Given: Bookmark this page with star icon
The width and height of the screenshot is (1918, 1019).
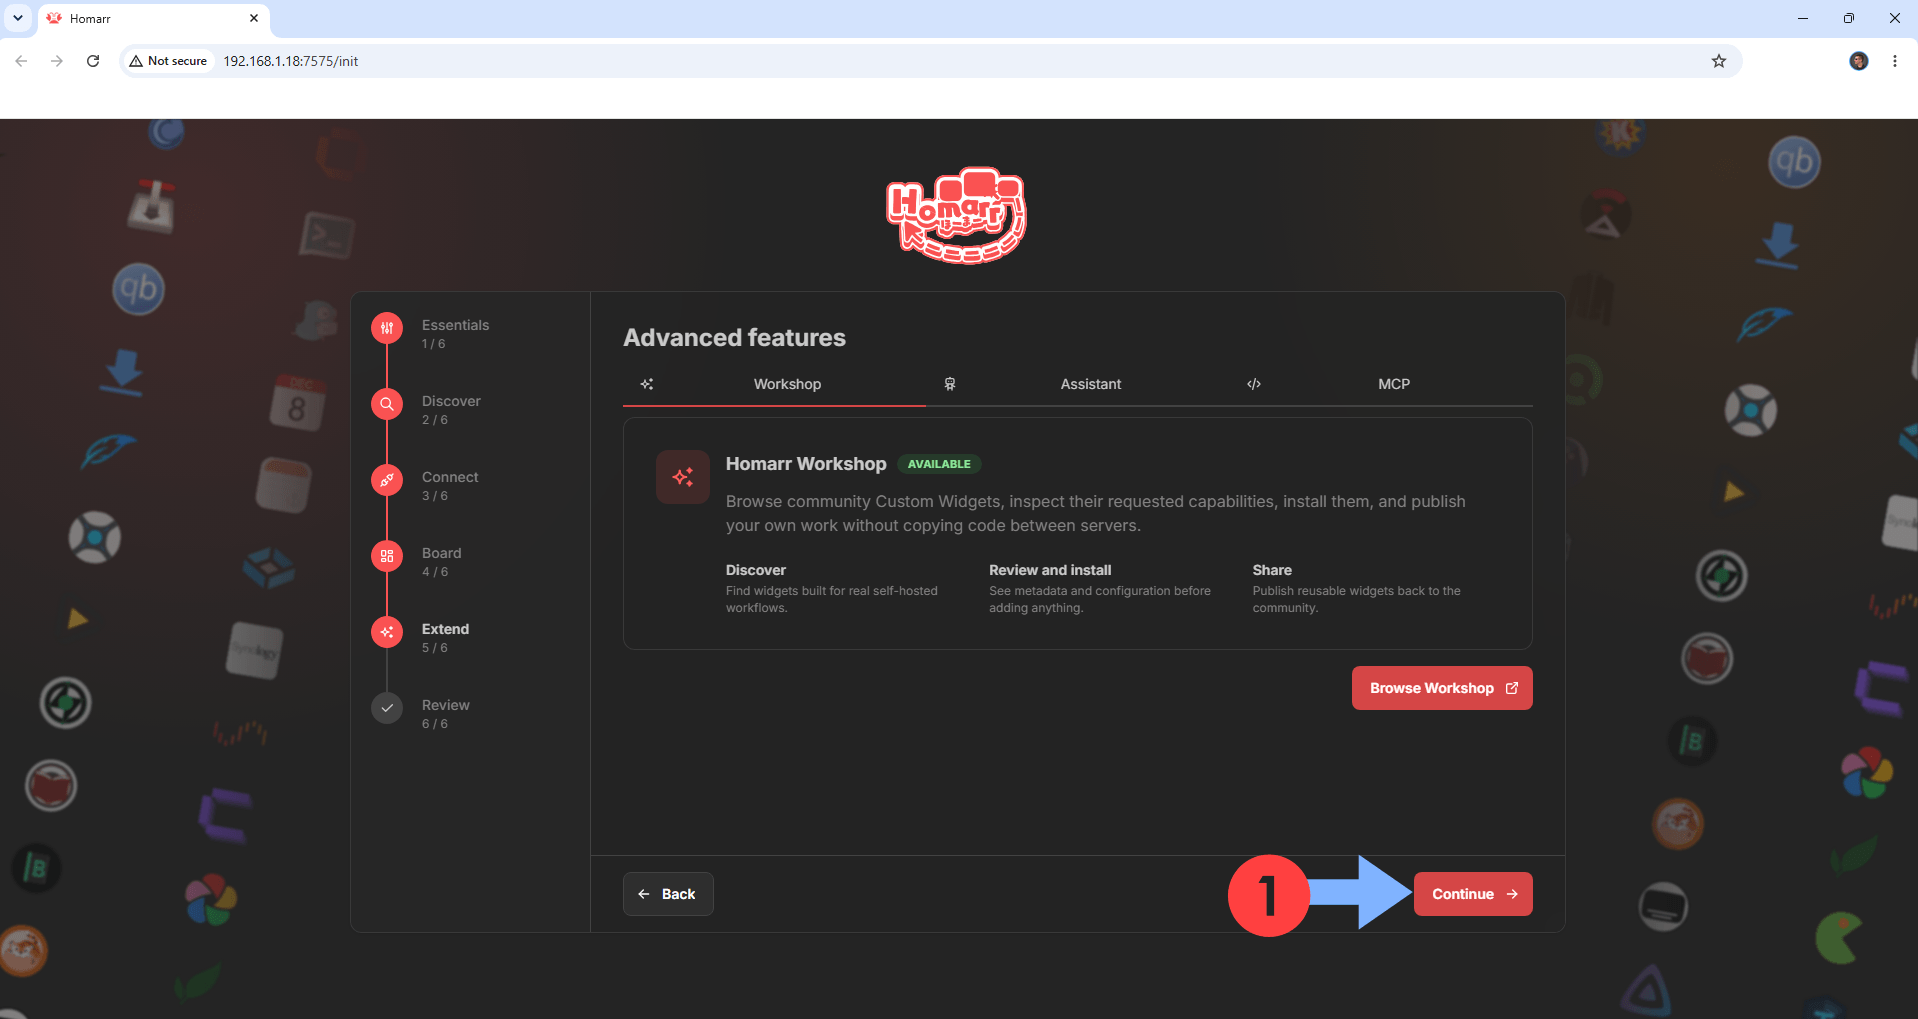Looking at the screenshot, I should click(1719, 61).
